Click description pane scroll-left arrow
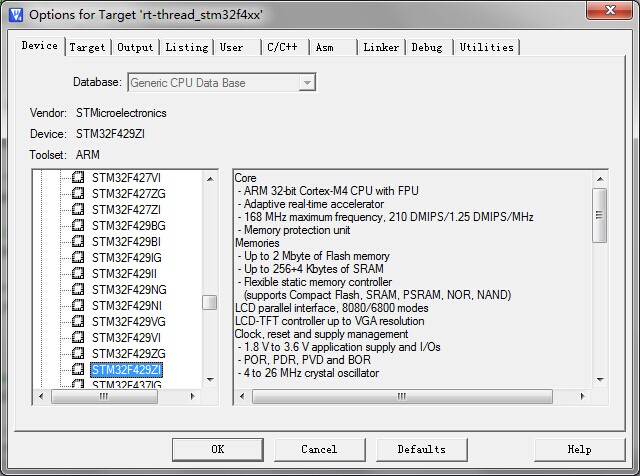The height and width of the screenshot is (476, 640). pos(242,396)
